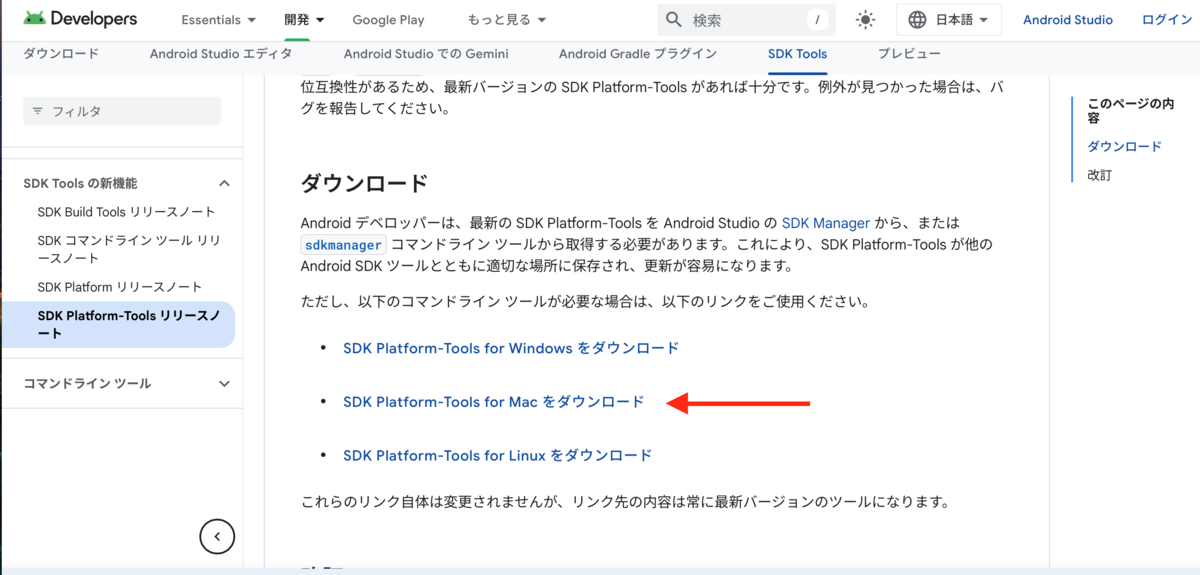This screenshot has height=575, width=1200.
Task: Switch to Android Gradle プラグイン tab
Action: pyautogui.click(x=638, y=54)
